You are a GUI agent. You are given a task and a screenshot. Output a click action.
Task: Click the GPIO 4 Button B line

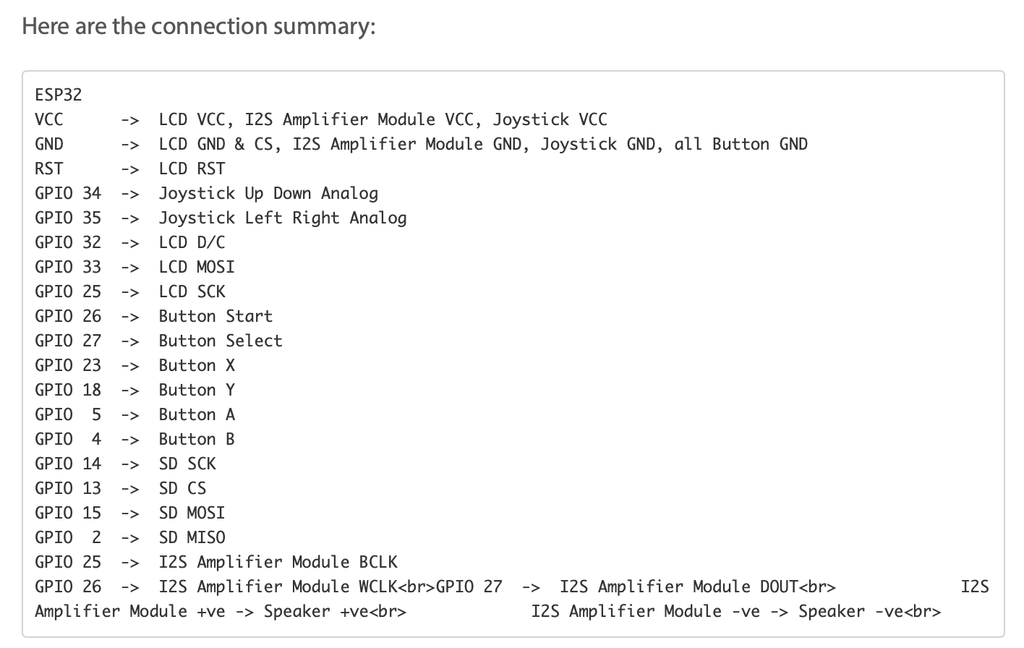135,439
